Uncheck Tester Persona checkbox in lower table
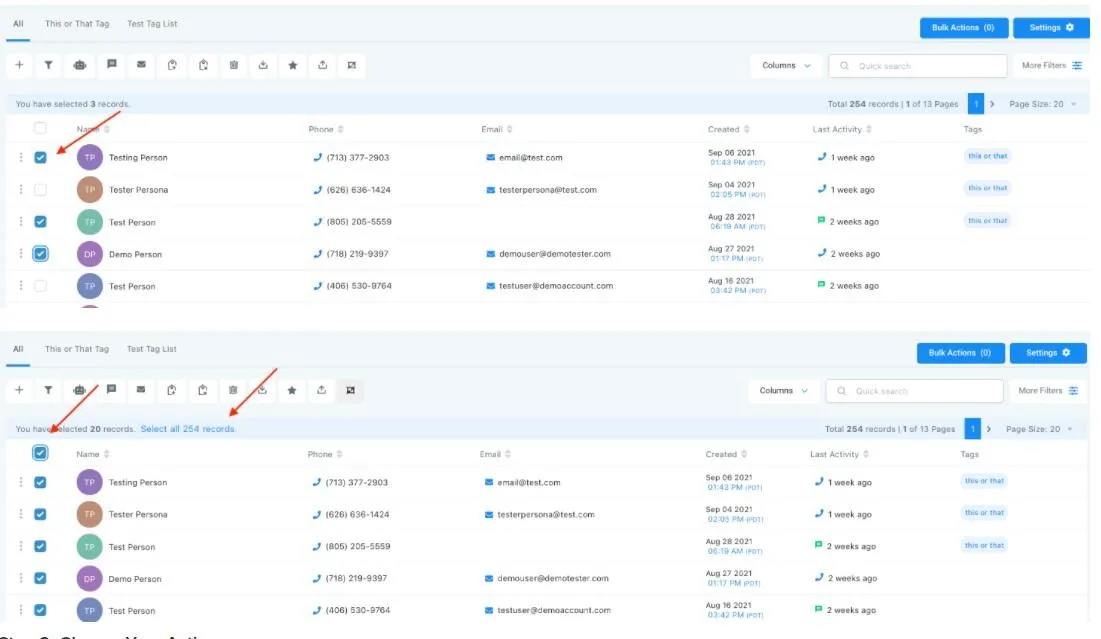 click(41, 514)
